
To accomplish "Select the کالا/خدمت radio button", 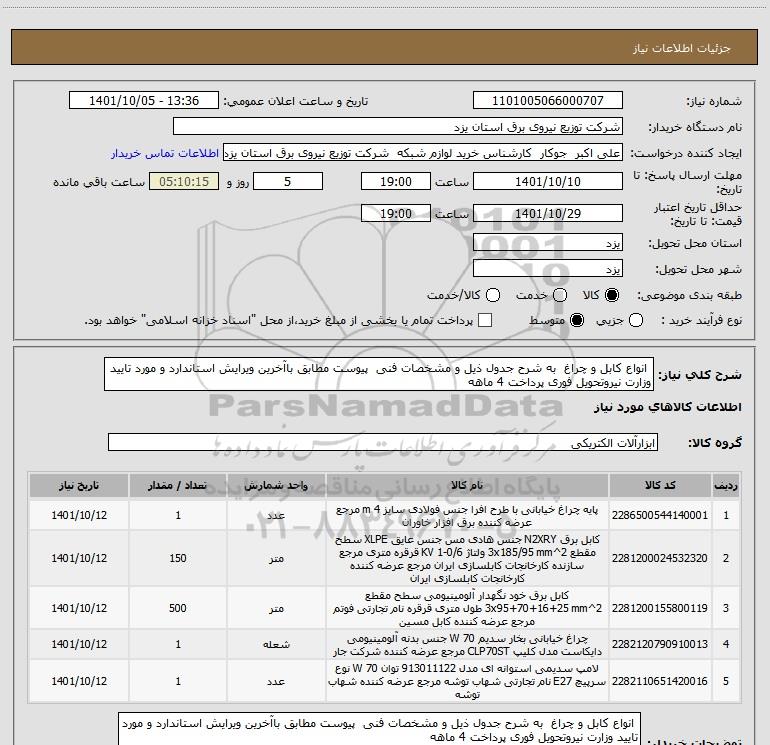I will pos(493,295).
